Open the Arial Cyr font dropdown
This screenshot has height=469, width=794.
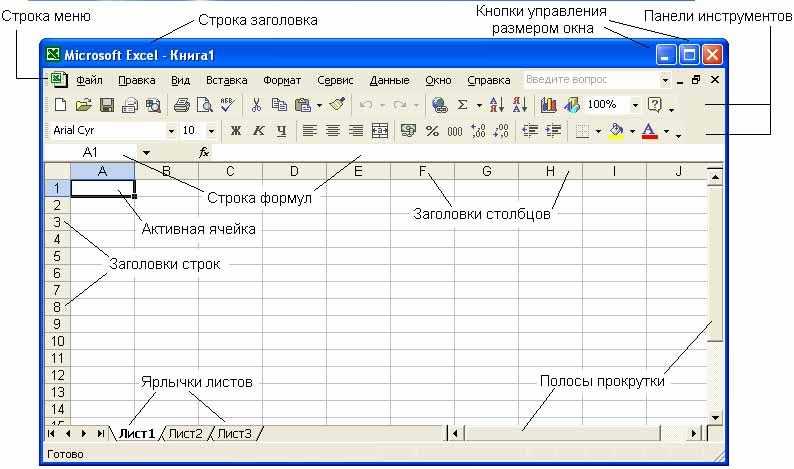coord(171,131)
